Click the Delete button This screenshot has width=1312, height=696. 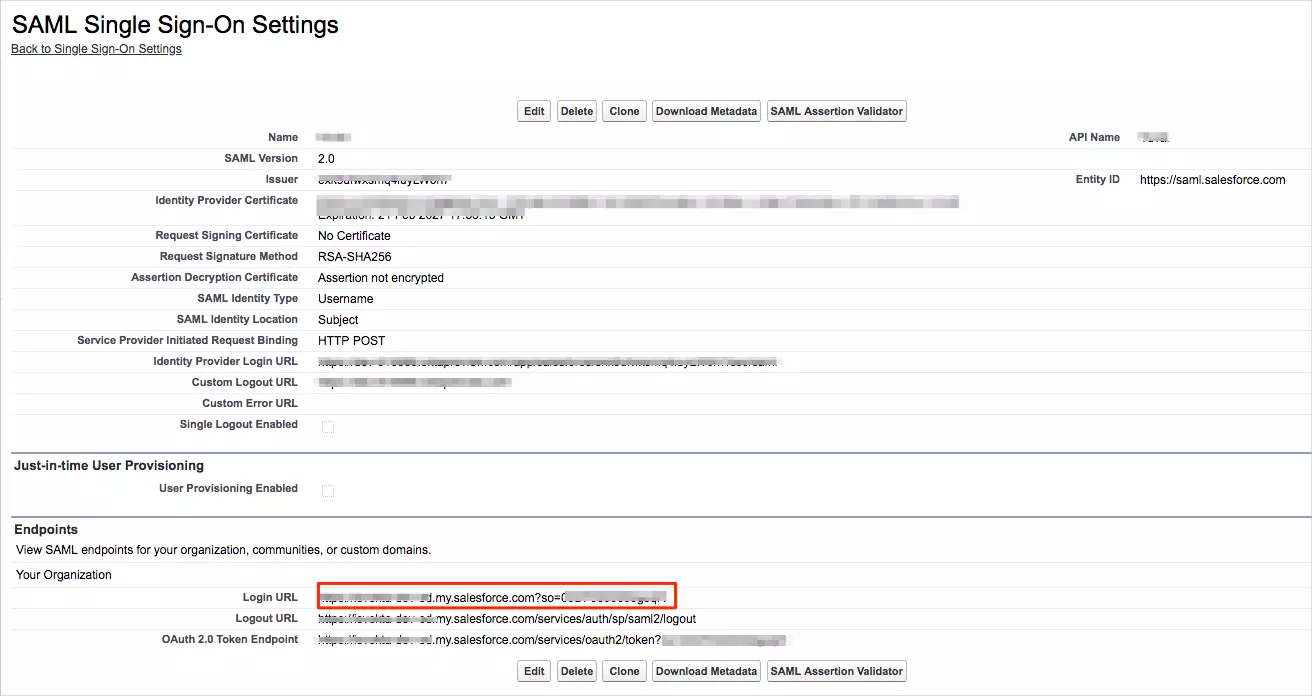click(x=576, y=111)
